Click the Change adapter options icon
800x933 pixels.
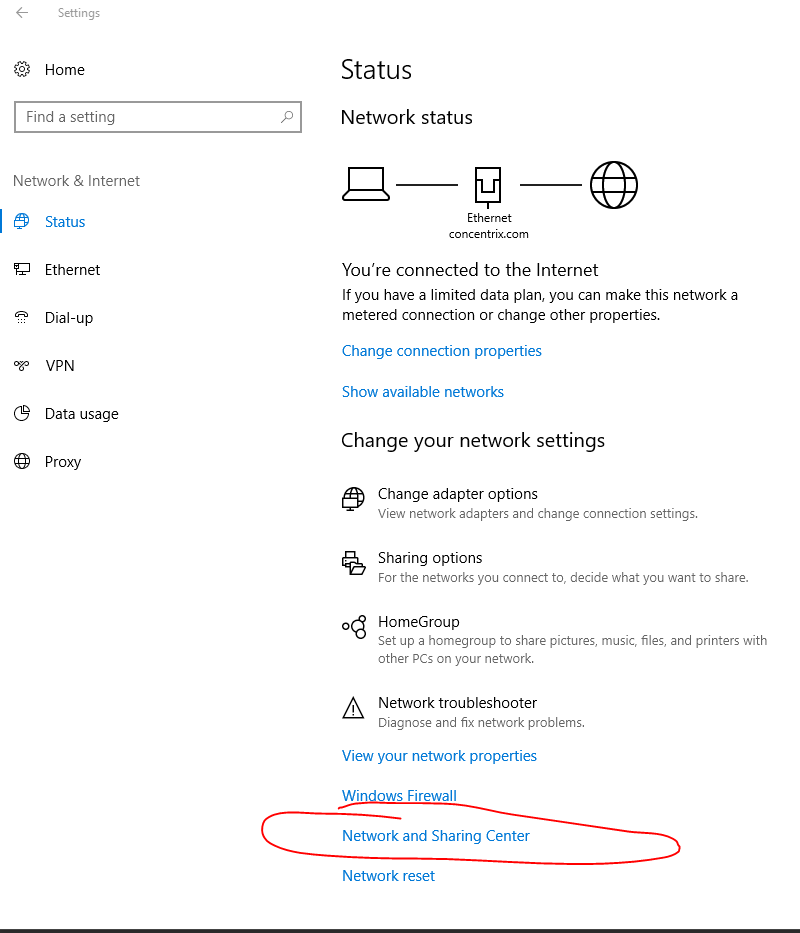353,499
